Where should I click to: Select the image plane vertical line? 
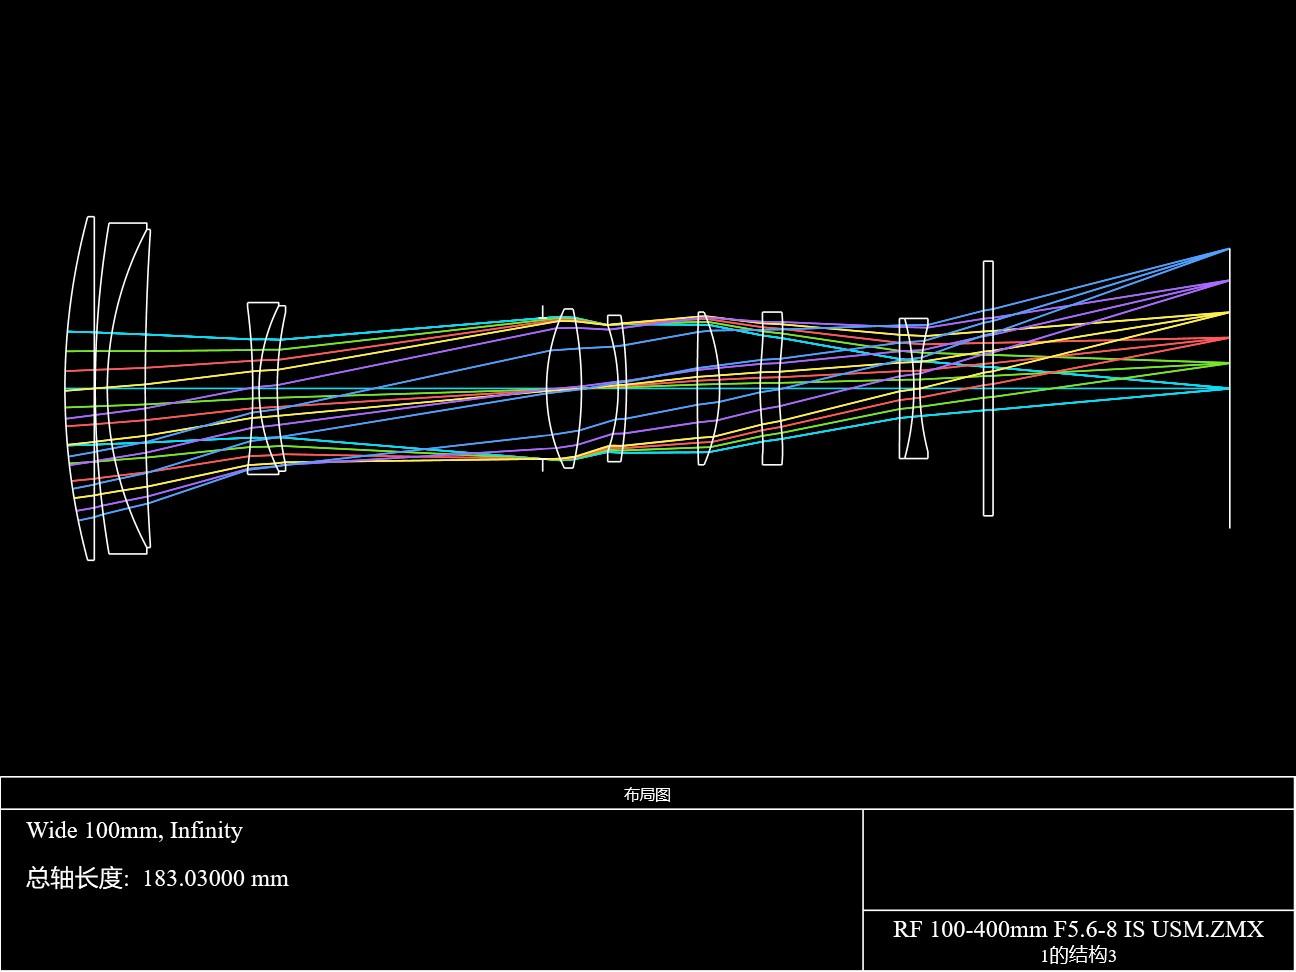[1229, 388]
